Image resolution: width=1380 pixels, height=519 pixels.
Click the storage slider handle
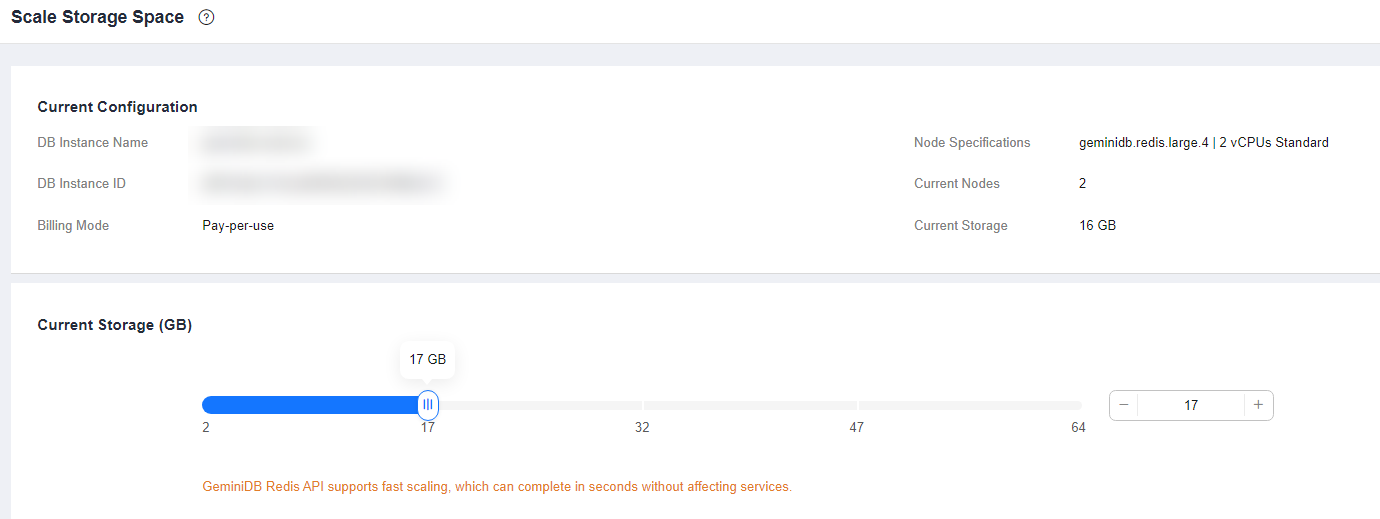click(428, 405)
